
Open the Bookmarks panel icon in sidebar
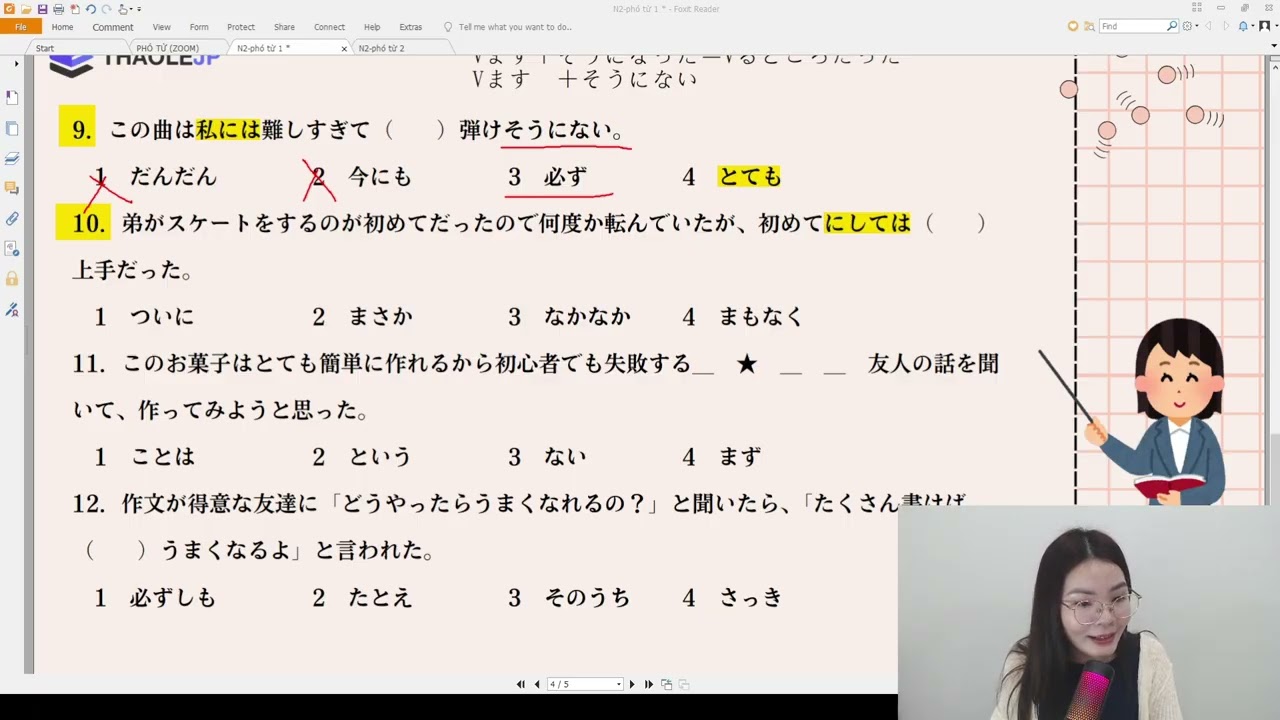coord(12,97)
